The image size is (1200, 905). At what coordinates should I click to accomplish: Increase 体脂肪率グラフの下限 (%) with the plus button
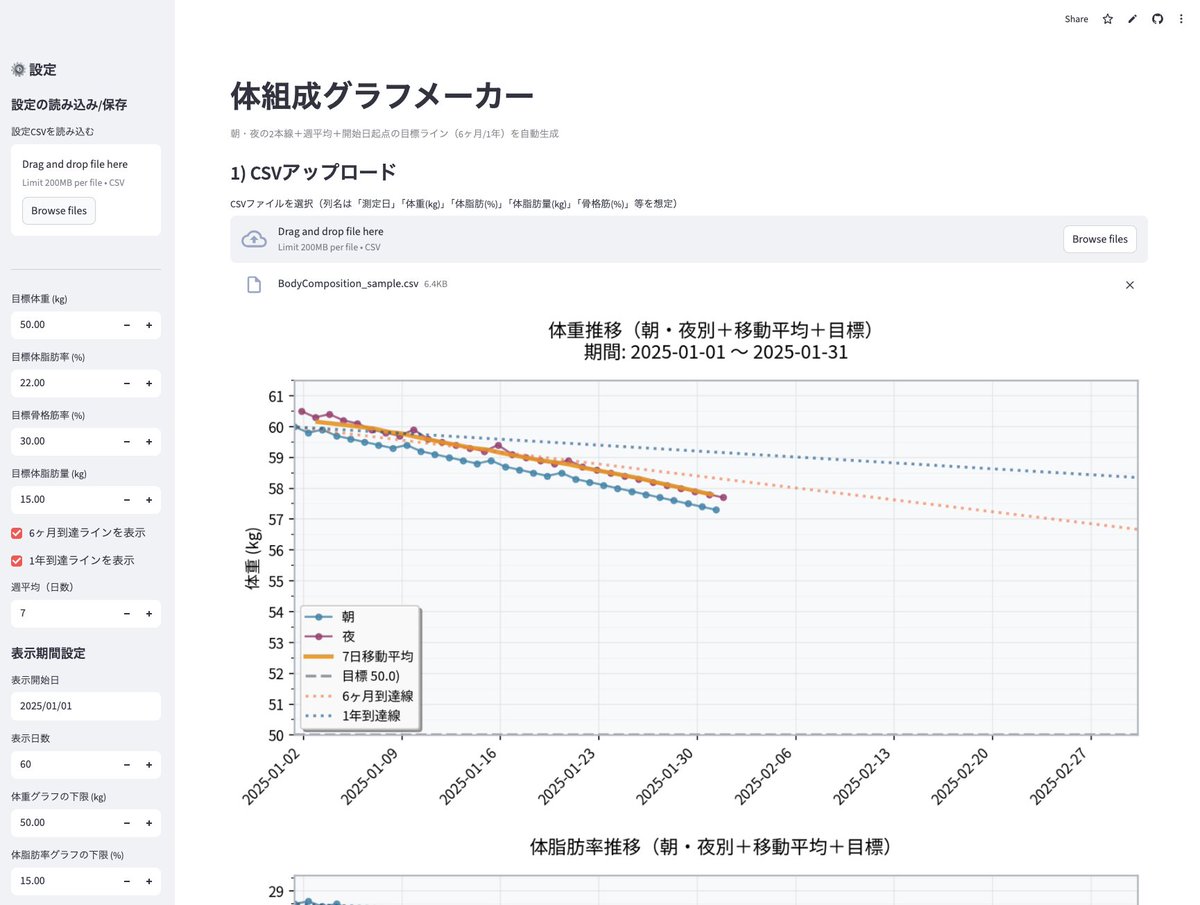[x=149, y=881]
